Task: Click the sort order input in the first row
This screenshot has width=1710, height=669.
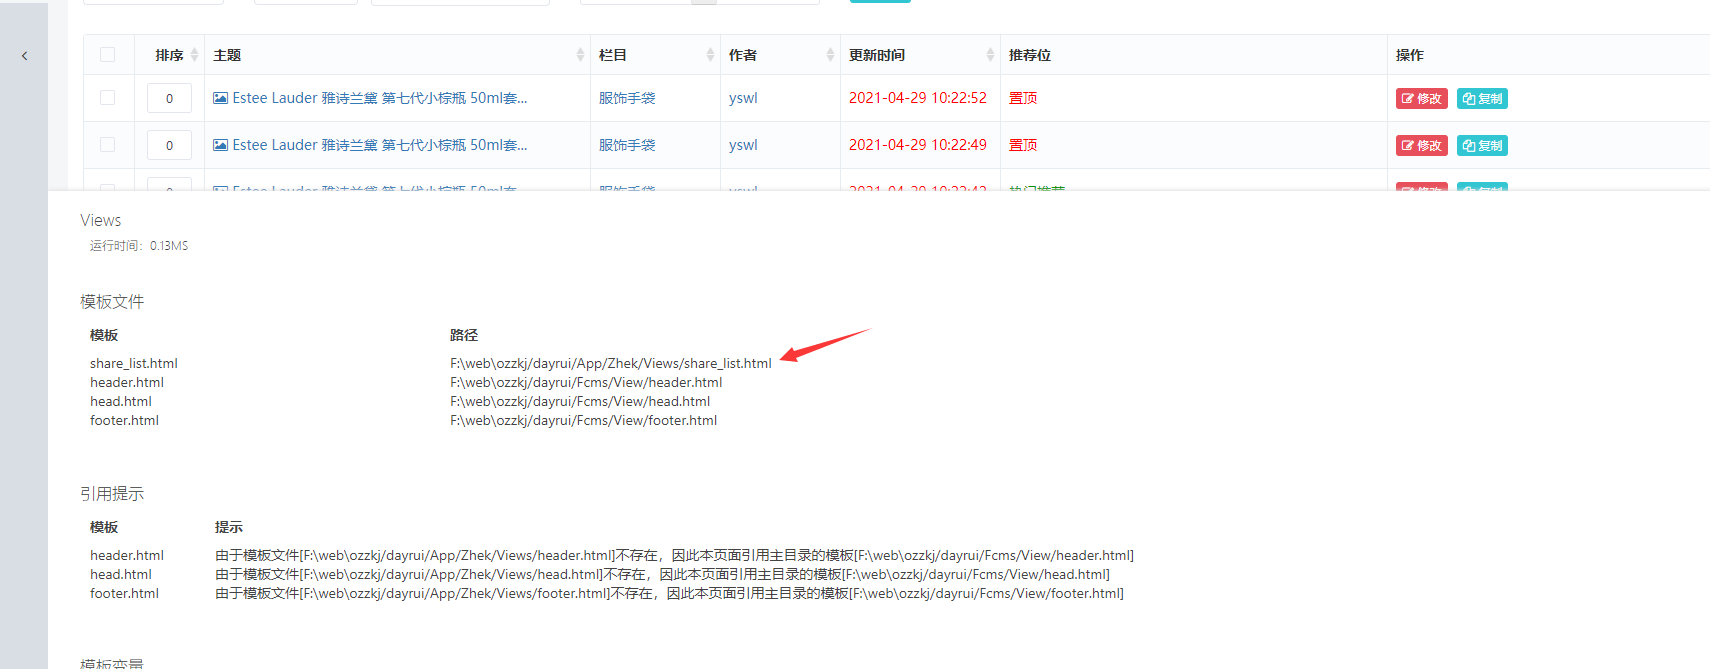Action: point(169,98)
